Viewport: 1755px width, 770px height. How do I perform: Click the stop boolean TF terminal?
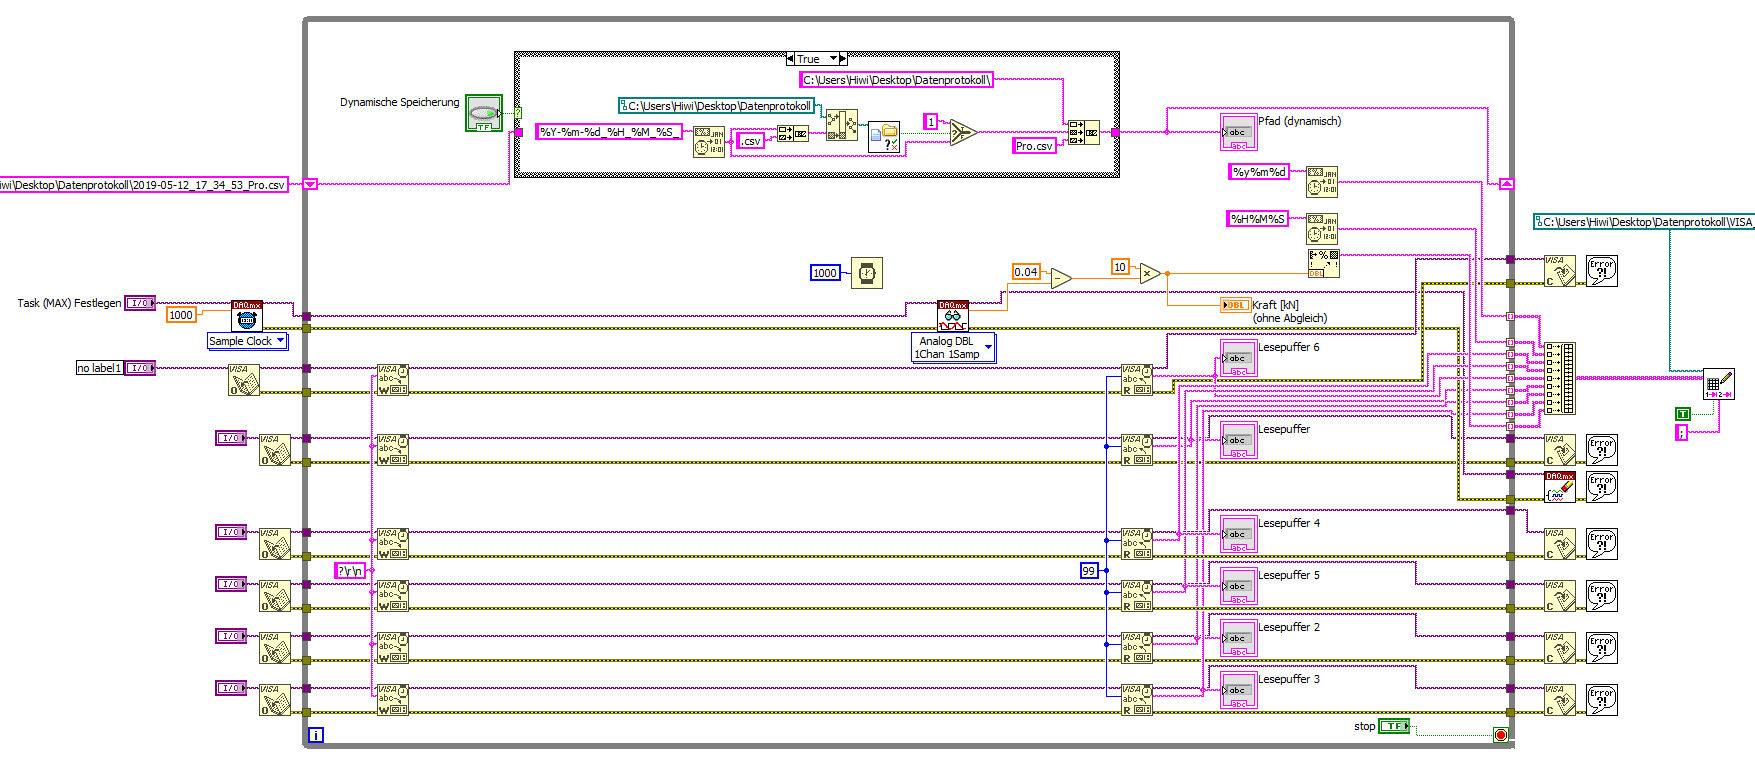point(1394,726)
